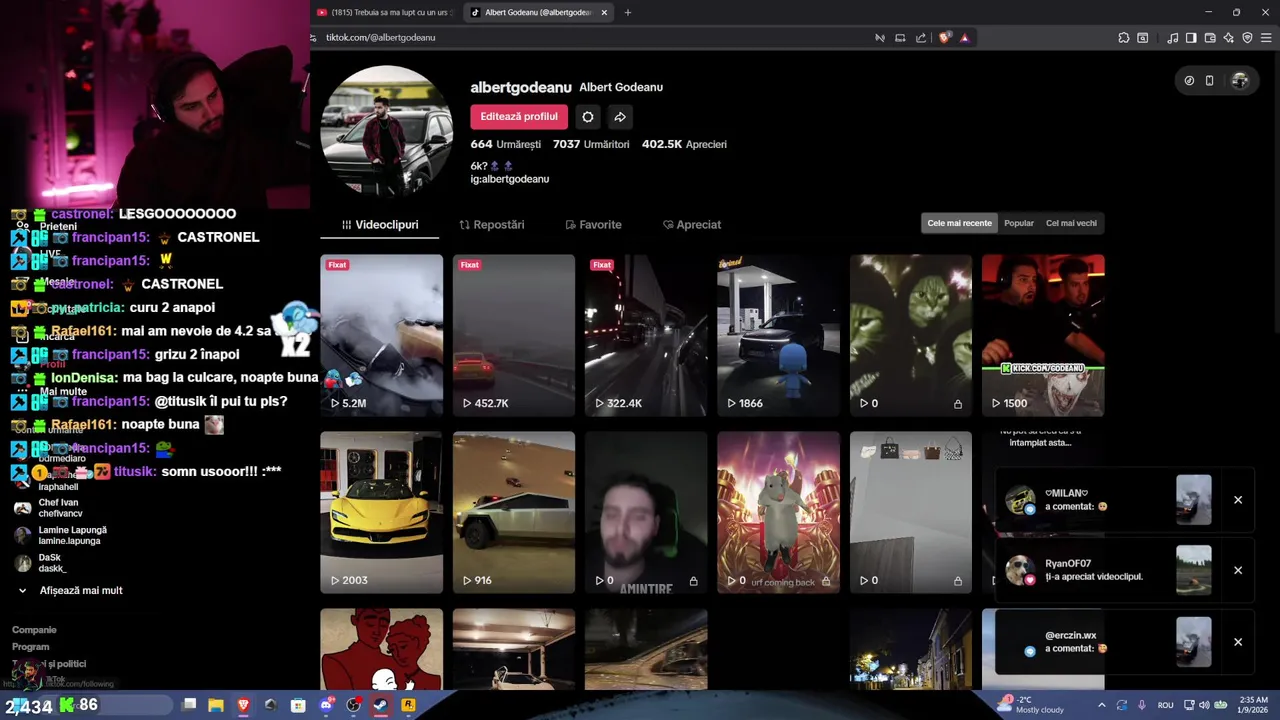This screenshot has height=720, width=1280.
Task: Dismiss the ♡MILAN♡ comment notification
Action: click(1238, 500)
